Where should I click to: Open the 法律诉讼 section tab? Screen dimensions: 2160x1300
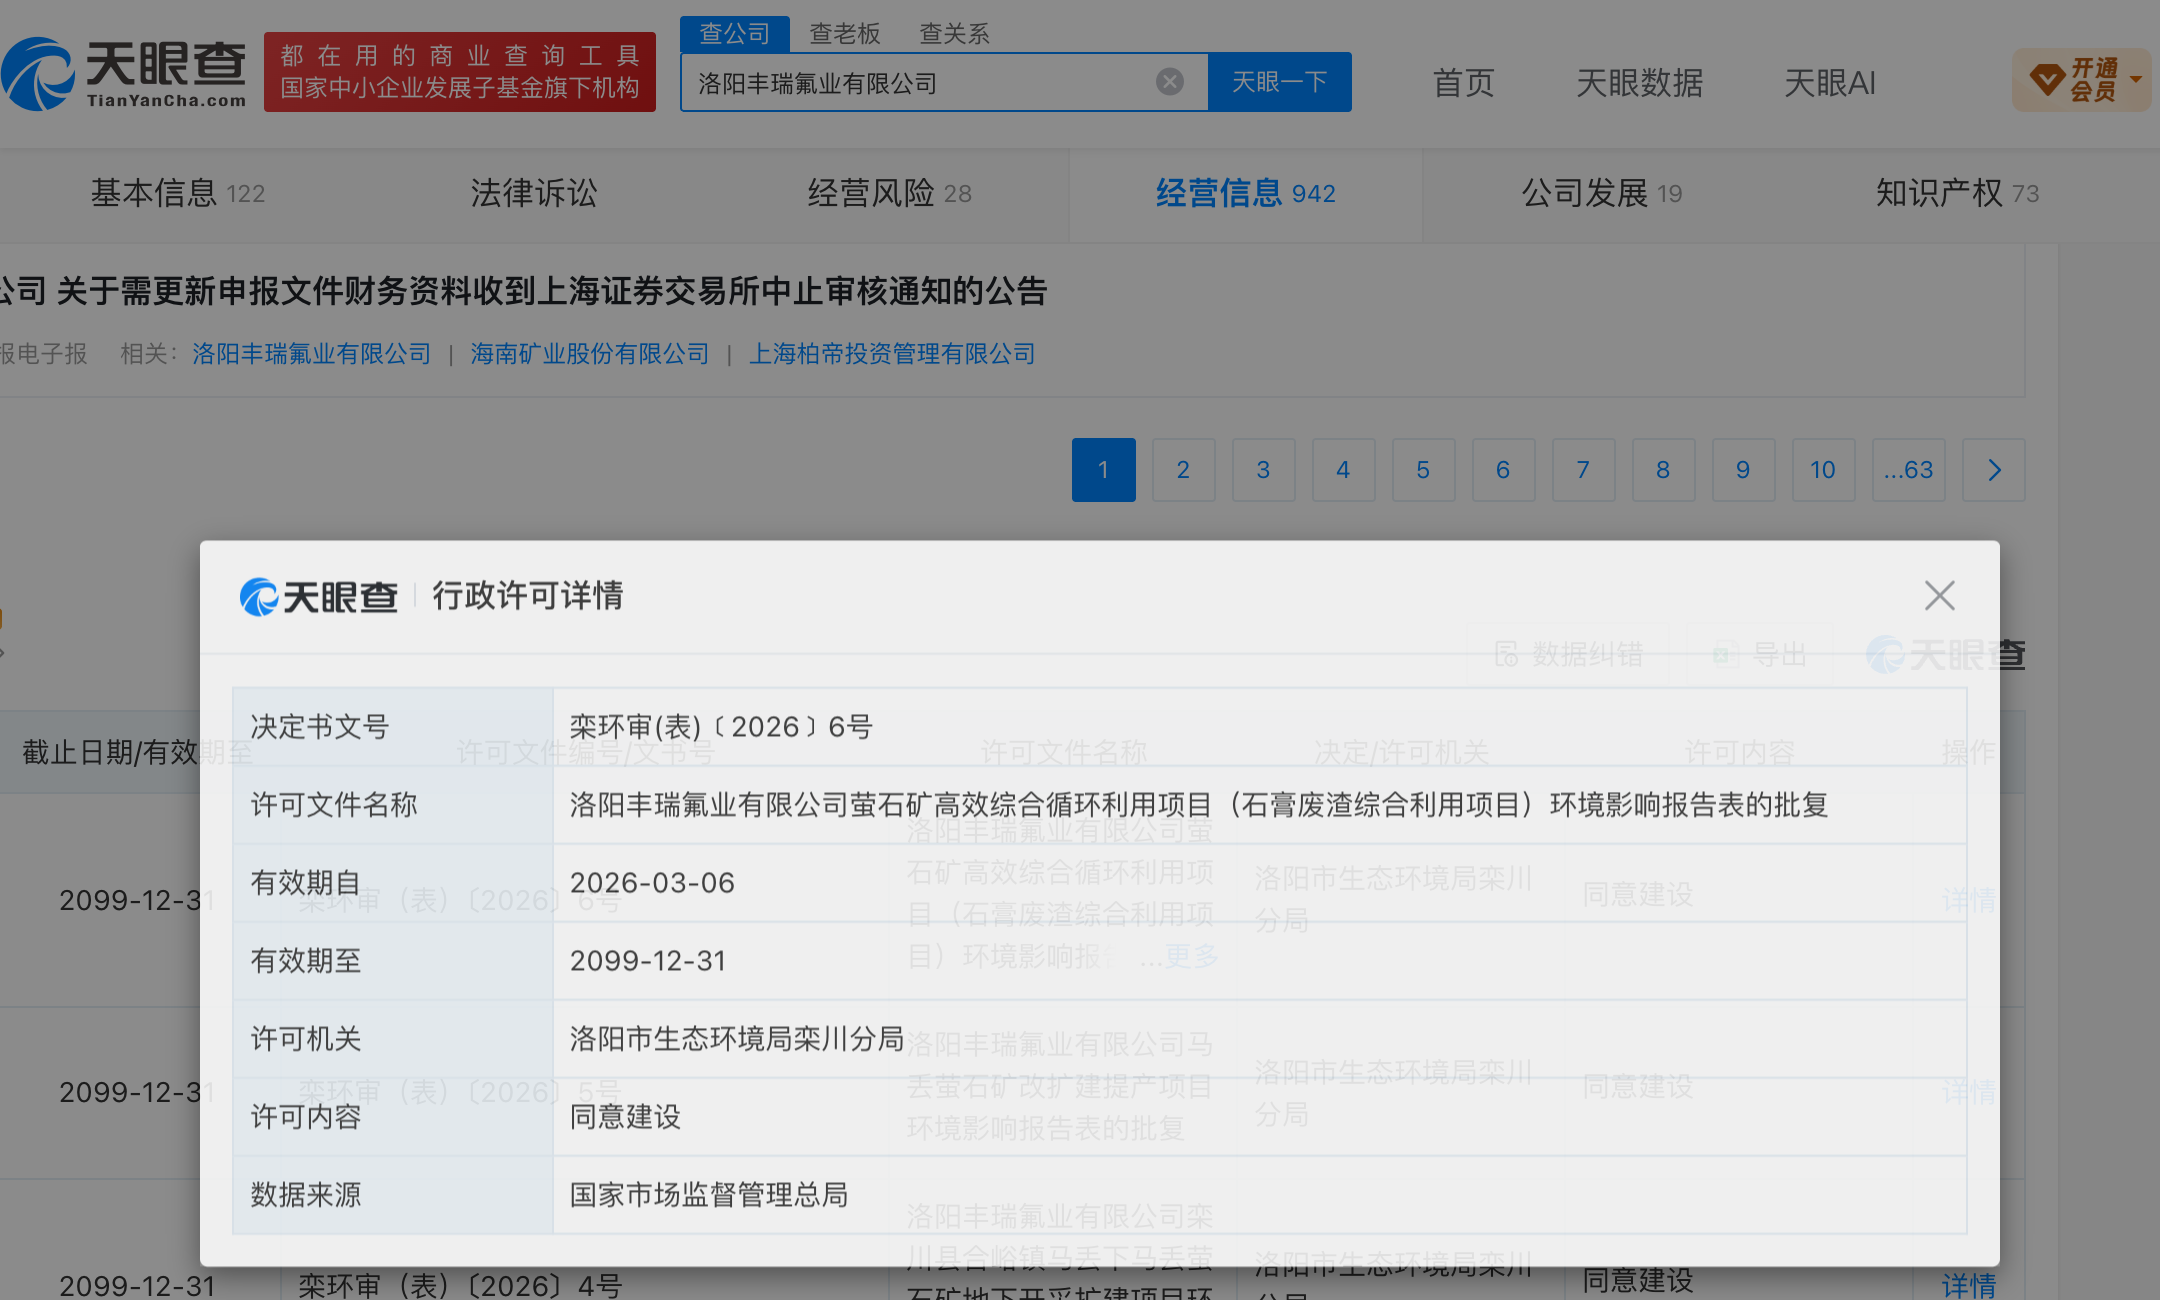pos(533,193)
